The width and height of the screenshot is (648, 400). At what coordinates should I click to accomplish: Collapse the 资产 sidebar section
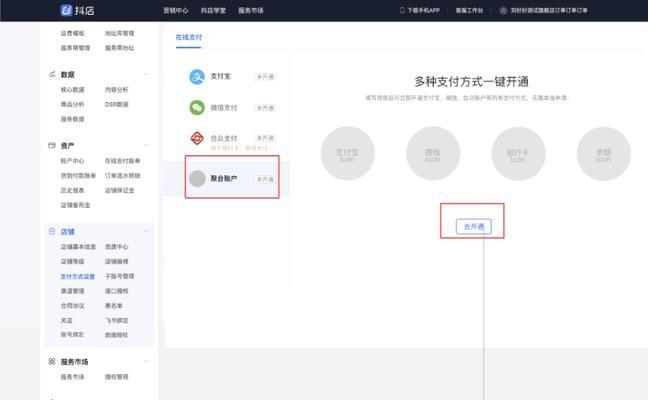click(146, 145)
